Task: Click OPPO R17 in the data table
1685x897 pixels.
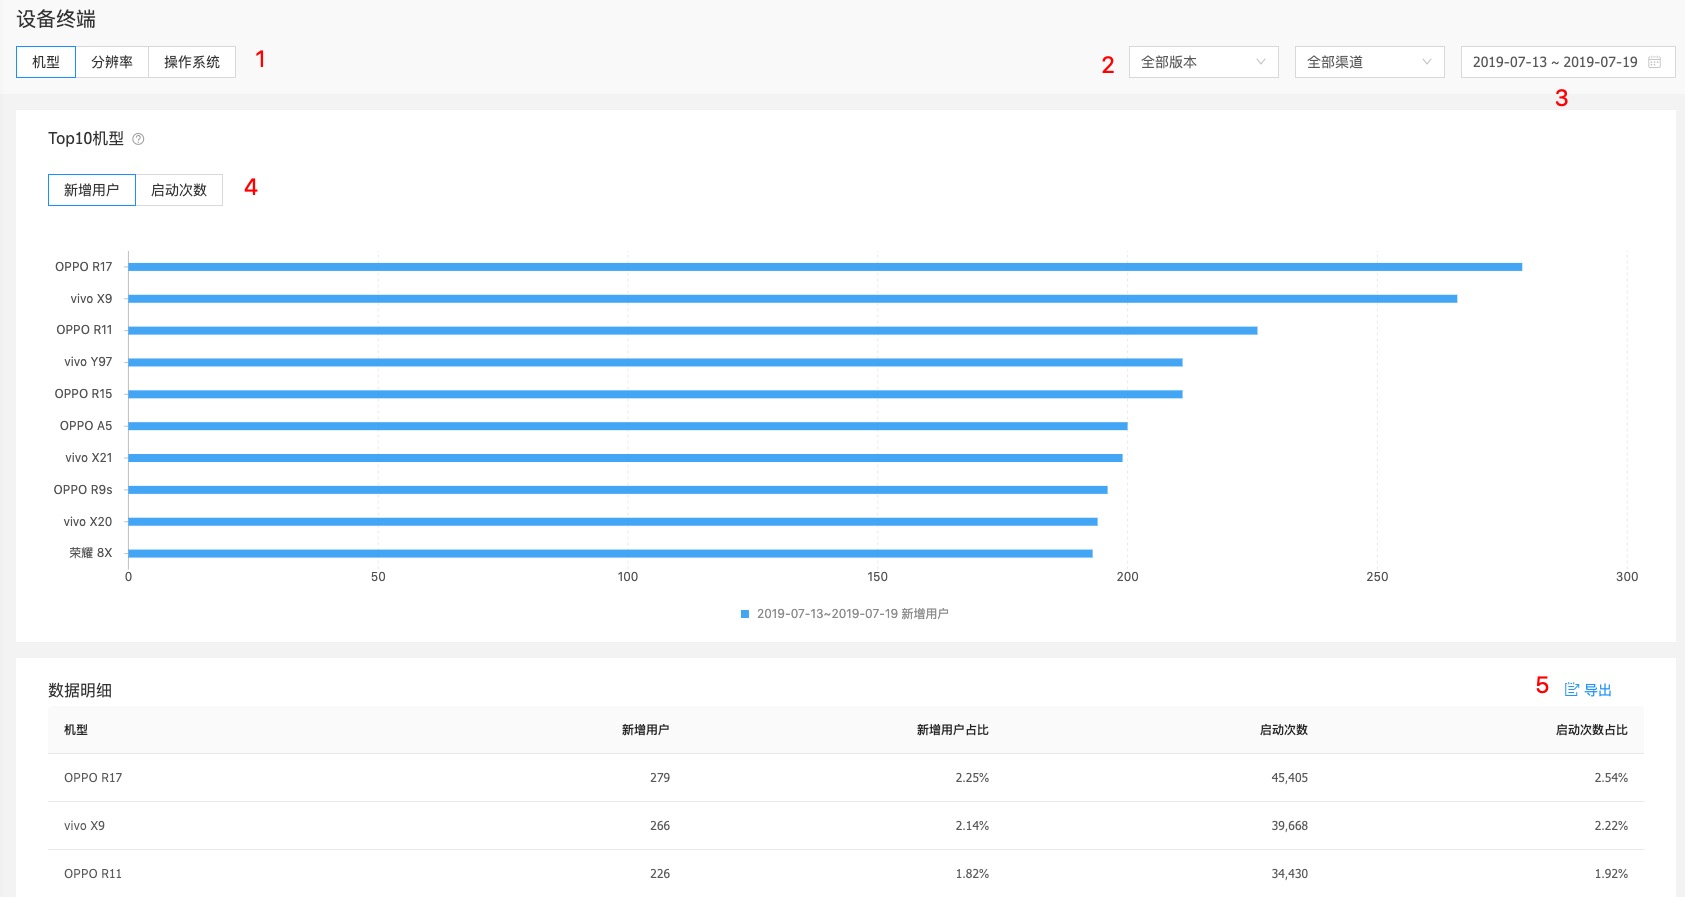Action: tap(93, 778)
